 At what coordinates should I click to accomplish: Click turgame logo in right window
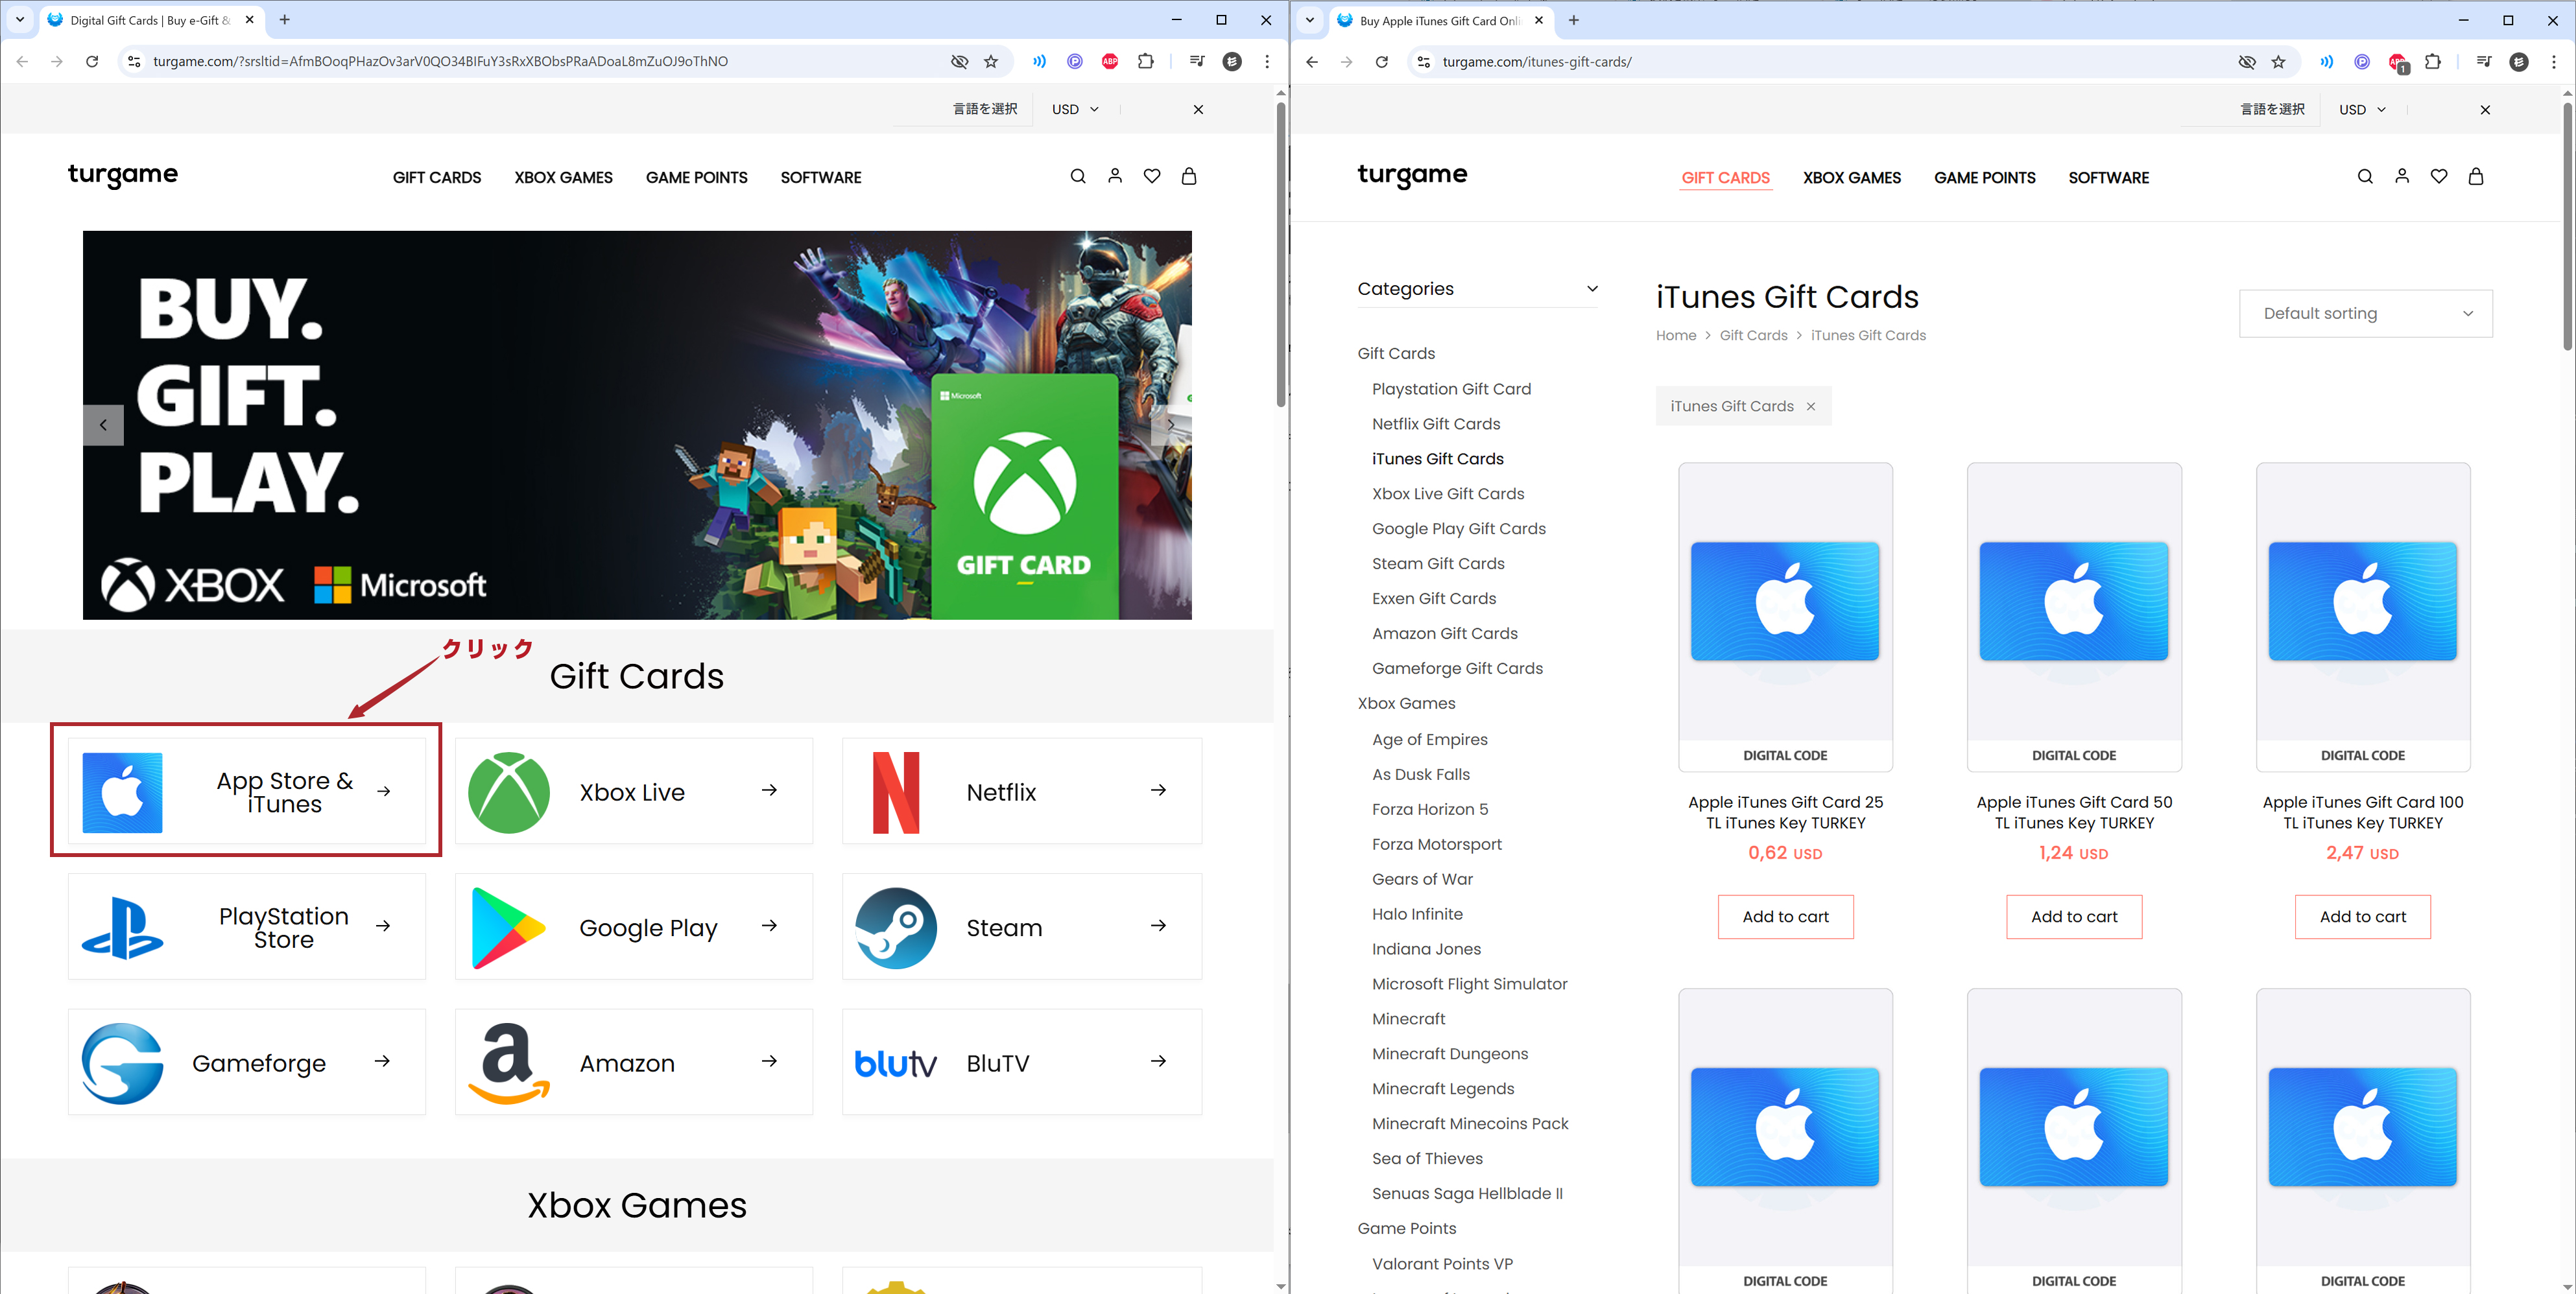(x=1412, y=176)
